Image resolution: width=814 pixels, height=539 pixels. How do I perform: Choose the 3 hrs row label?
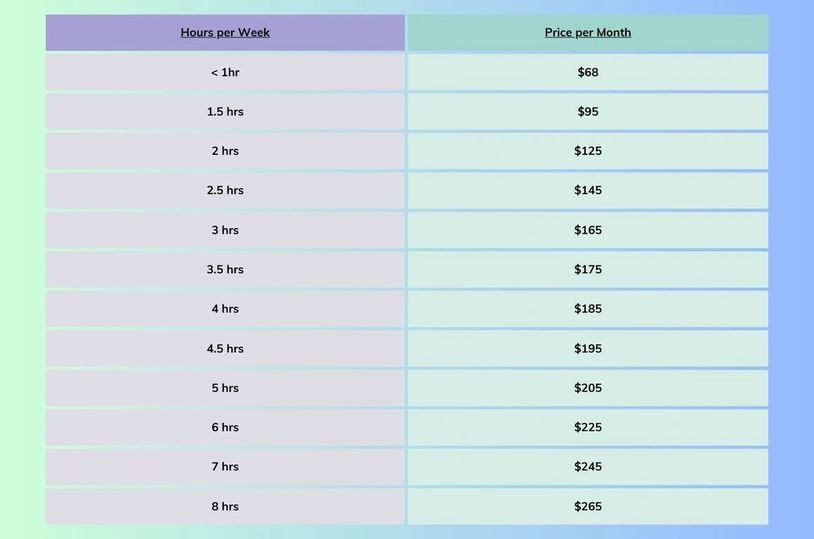[225, 230]
